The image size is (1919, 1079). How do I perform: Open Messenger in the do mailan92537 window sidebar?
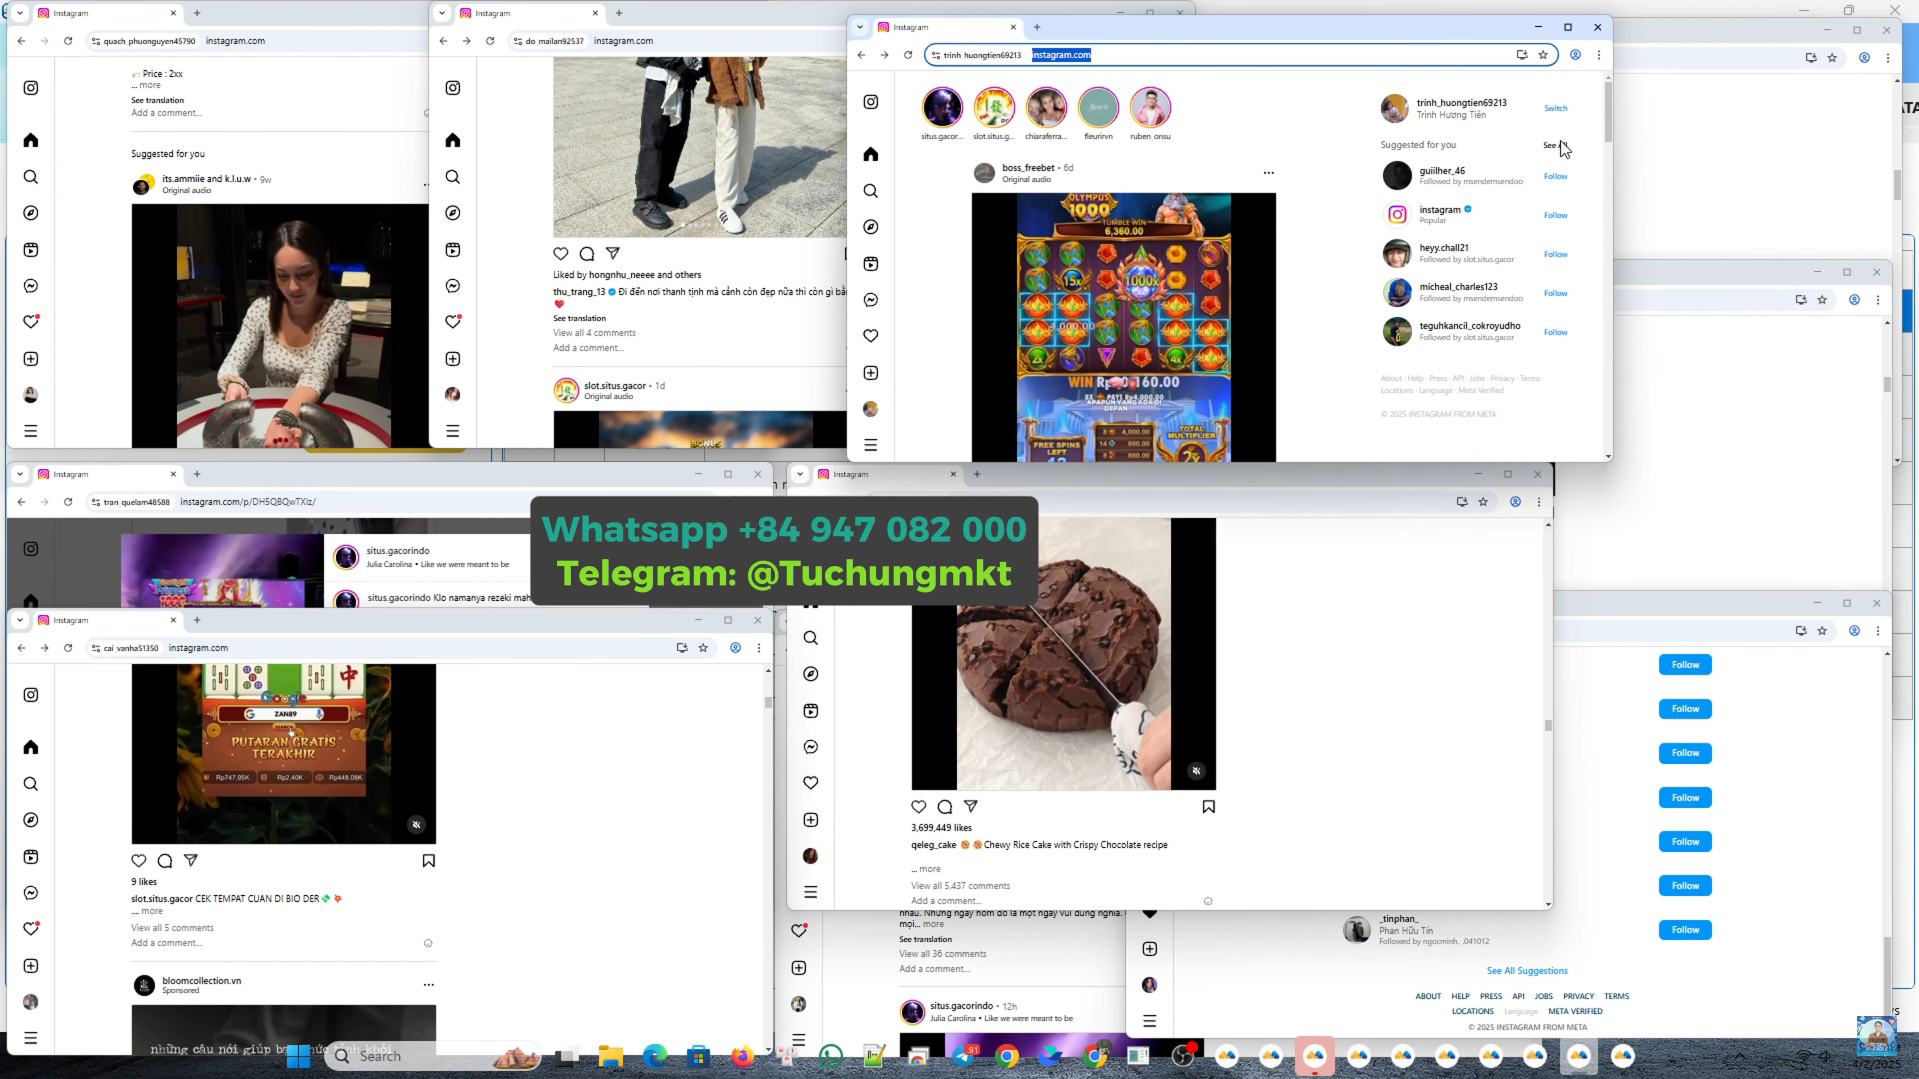tap(453, 286)
